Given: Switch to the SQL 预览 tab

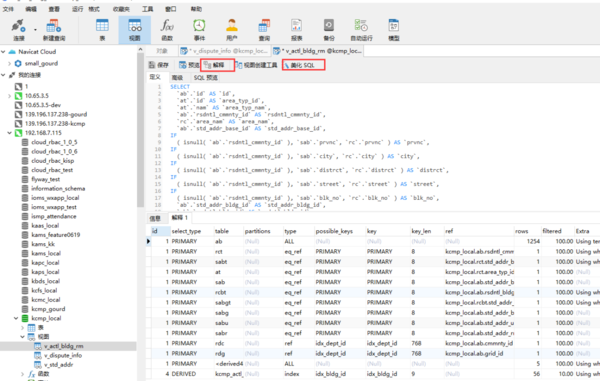Looking at the screenshot, I should pos(205,78).
